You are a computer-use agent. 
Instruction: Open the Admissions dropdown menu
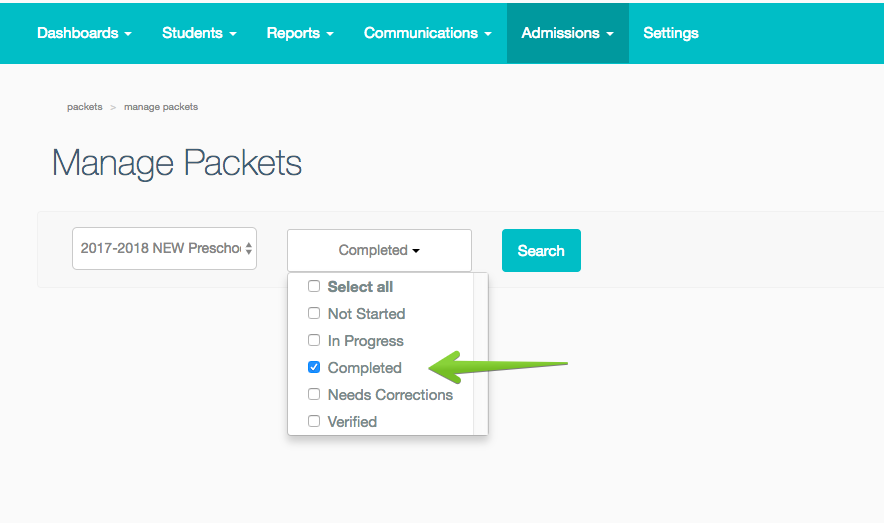point(567,33)
